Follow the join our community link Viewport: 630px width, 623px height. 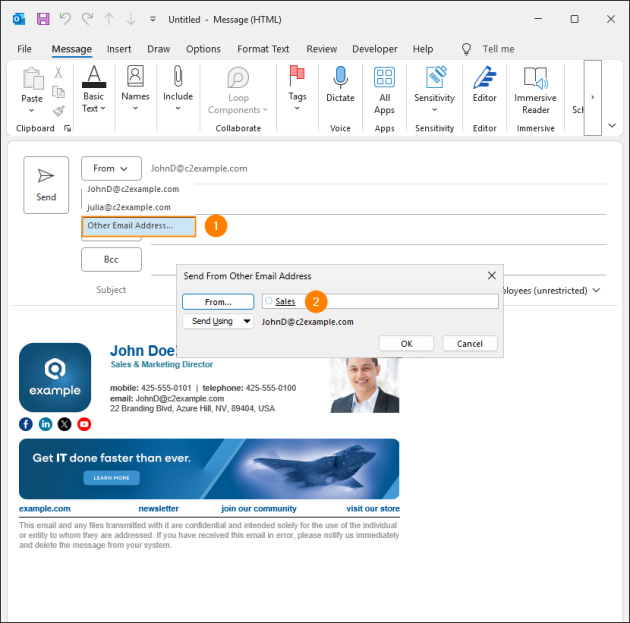[259, 509]
